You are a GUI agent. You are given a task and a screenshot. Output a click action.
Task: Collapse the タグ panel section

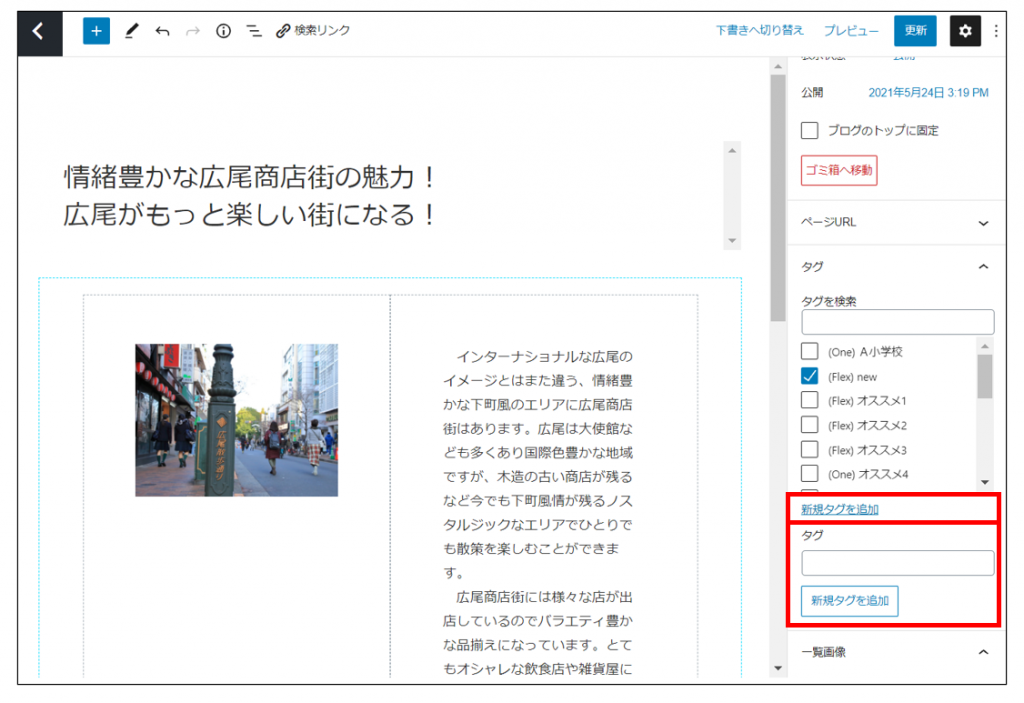pyautogui.click(x=982, y=267)
